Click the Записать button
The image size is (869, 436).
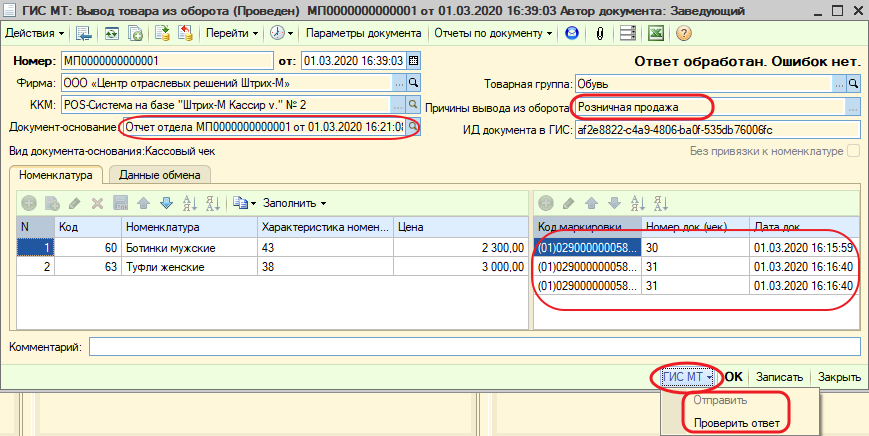pyautogui.click(x=779, y=377)
